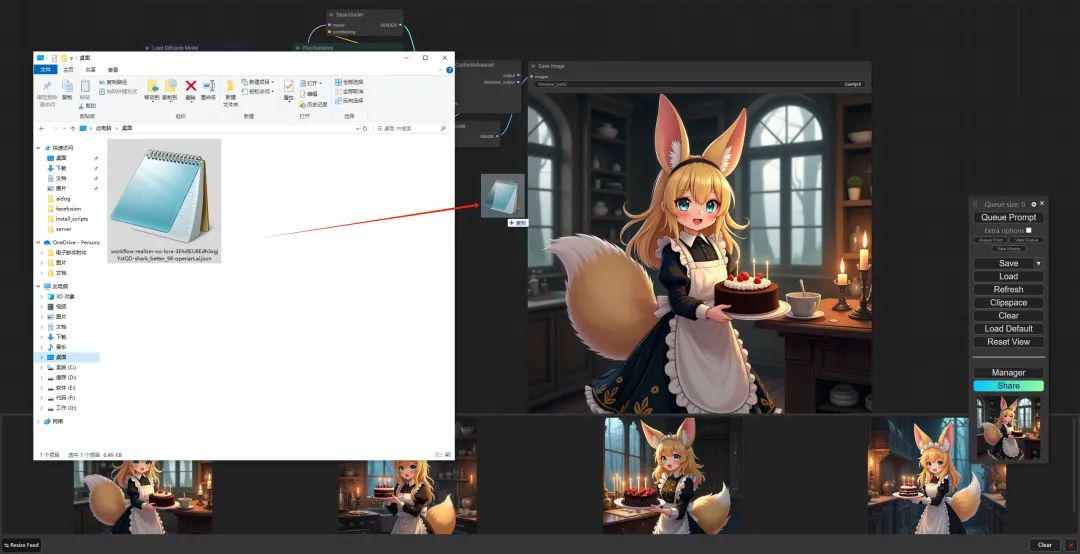Click the red Delete icon in ribbon
This screenshot has width=1080, height=554.
tap(191, 87)
